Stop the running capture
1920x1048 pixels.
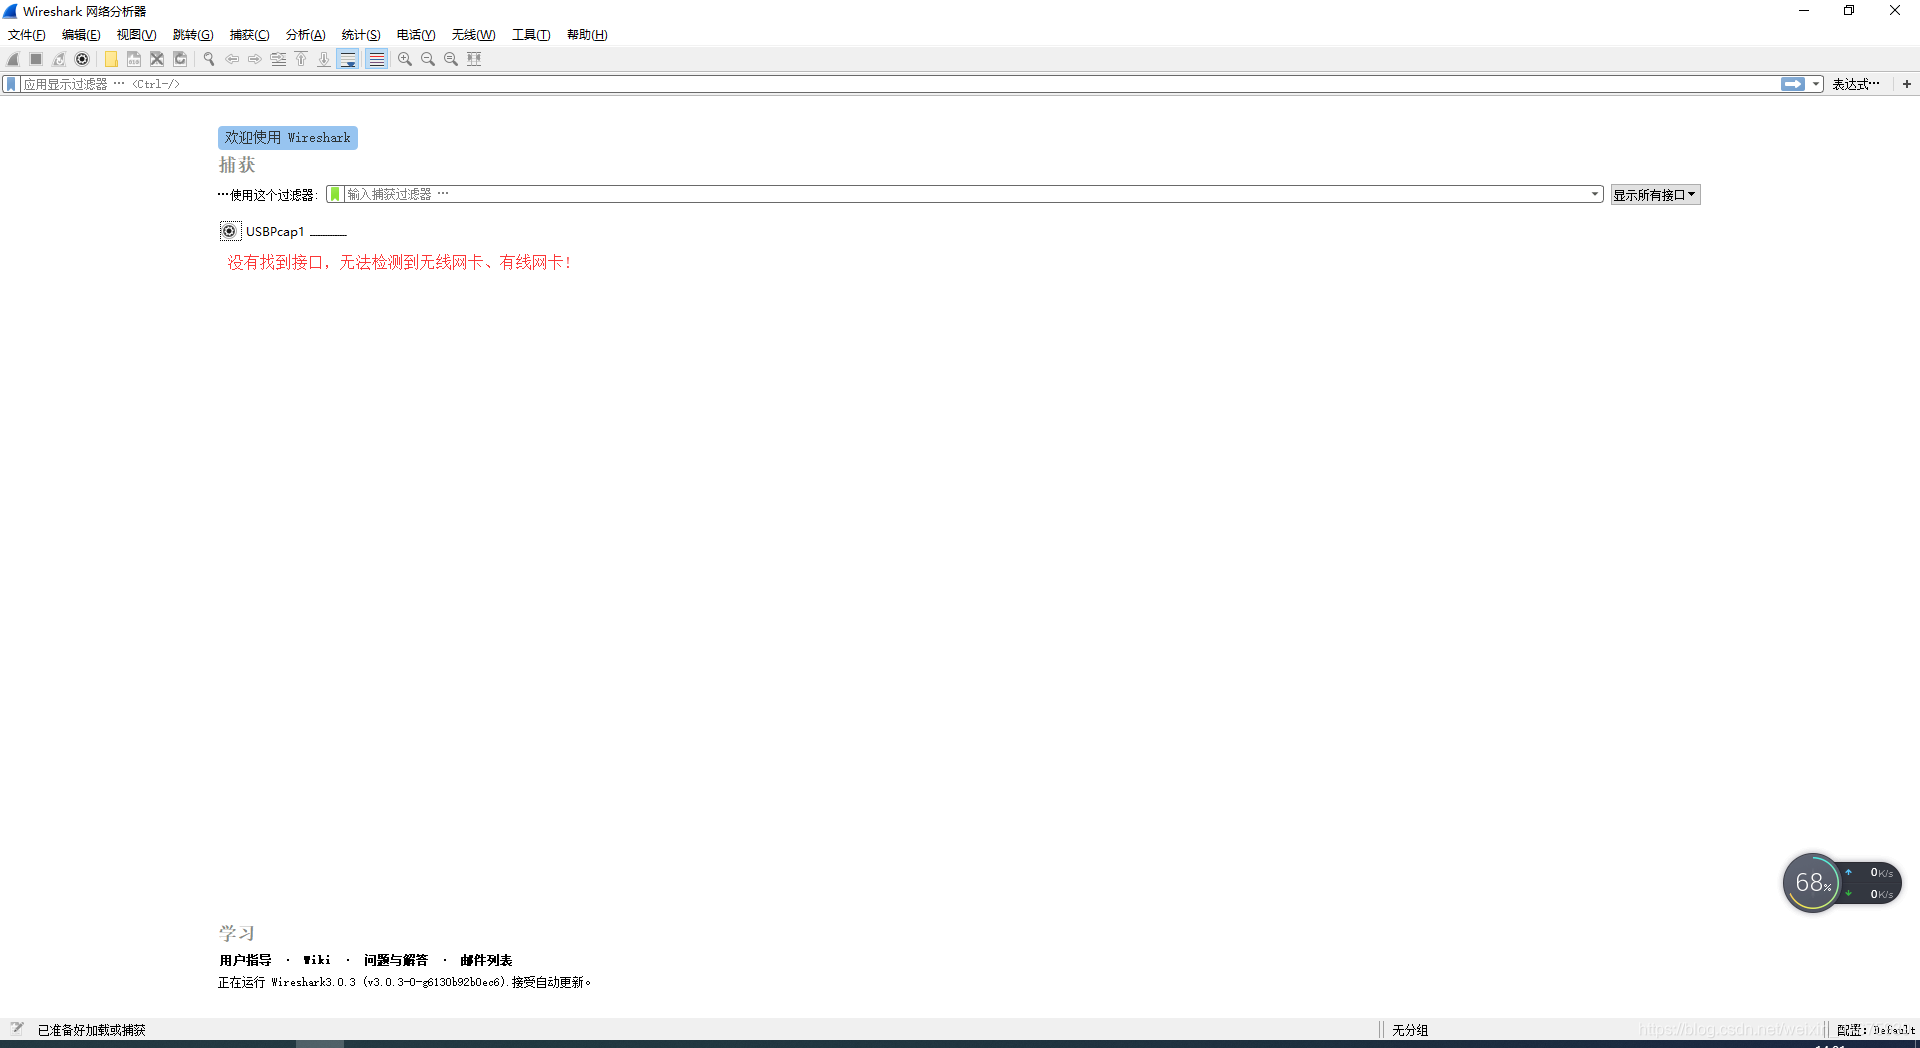[x=36, y=59]
